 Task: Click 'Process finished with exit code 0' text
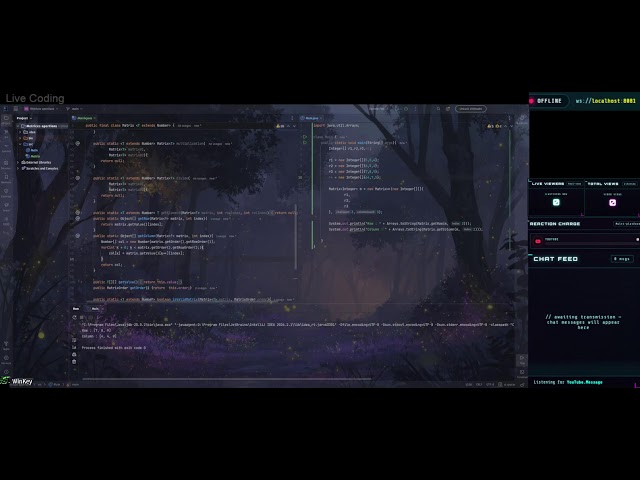[114, 348]
